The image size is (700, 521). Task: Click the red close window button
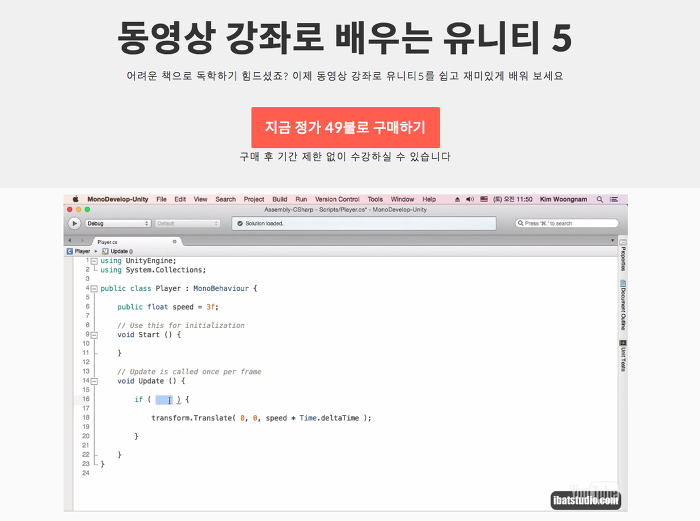pyautogui.click(x=70, y=209)
